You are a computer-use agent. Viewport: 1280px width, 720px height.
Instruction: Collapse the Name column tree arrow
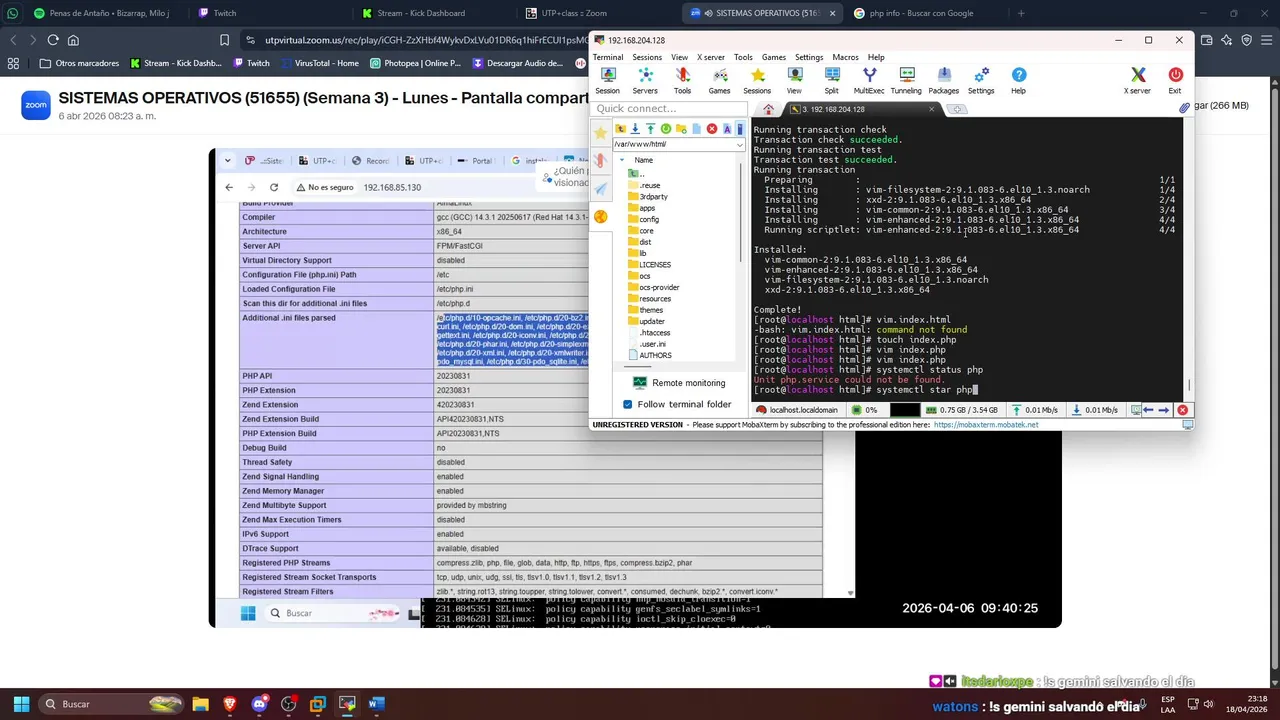621,160
